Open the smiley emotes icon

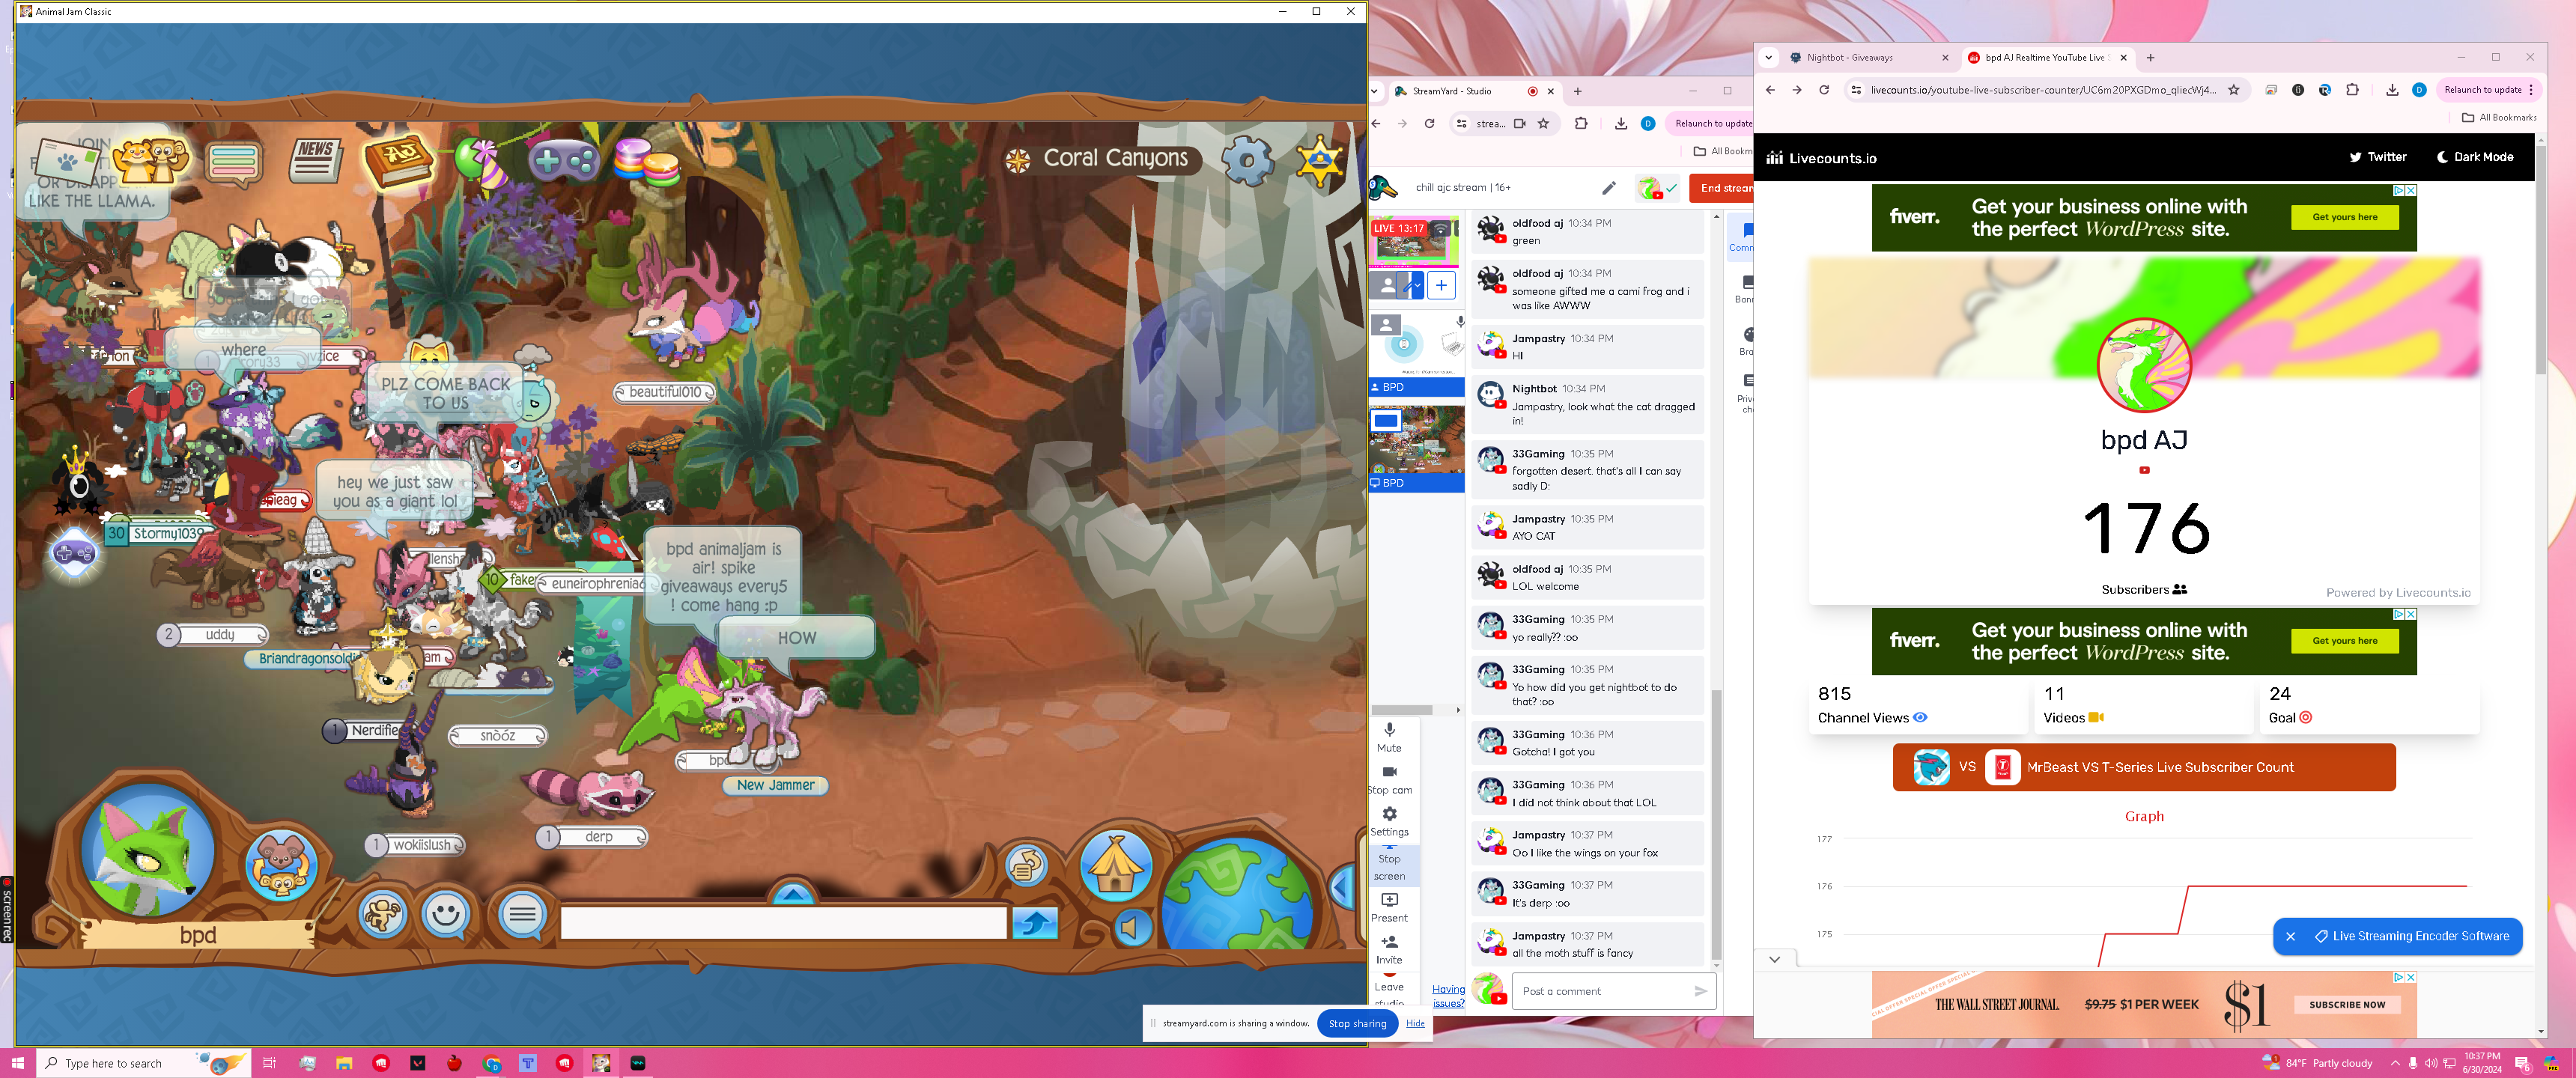coord(446,913)
